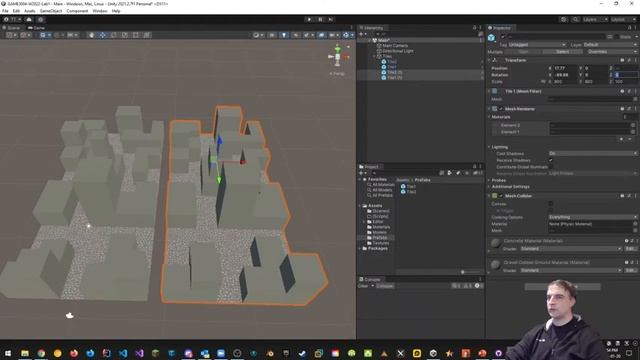Collapse the Tiles object in Hierarchy
The image size is (640, 360).
pyautogui.click(x=374, y=56)
